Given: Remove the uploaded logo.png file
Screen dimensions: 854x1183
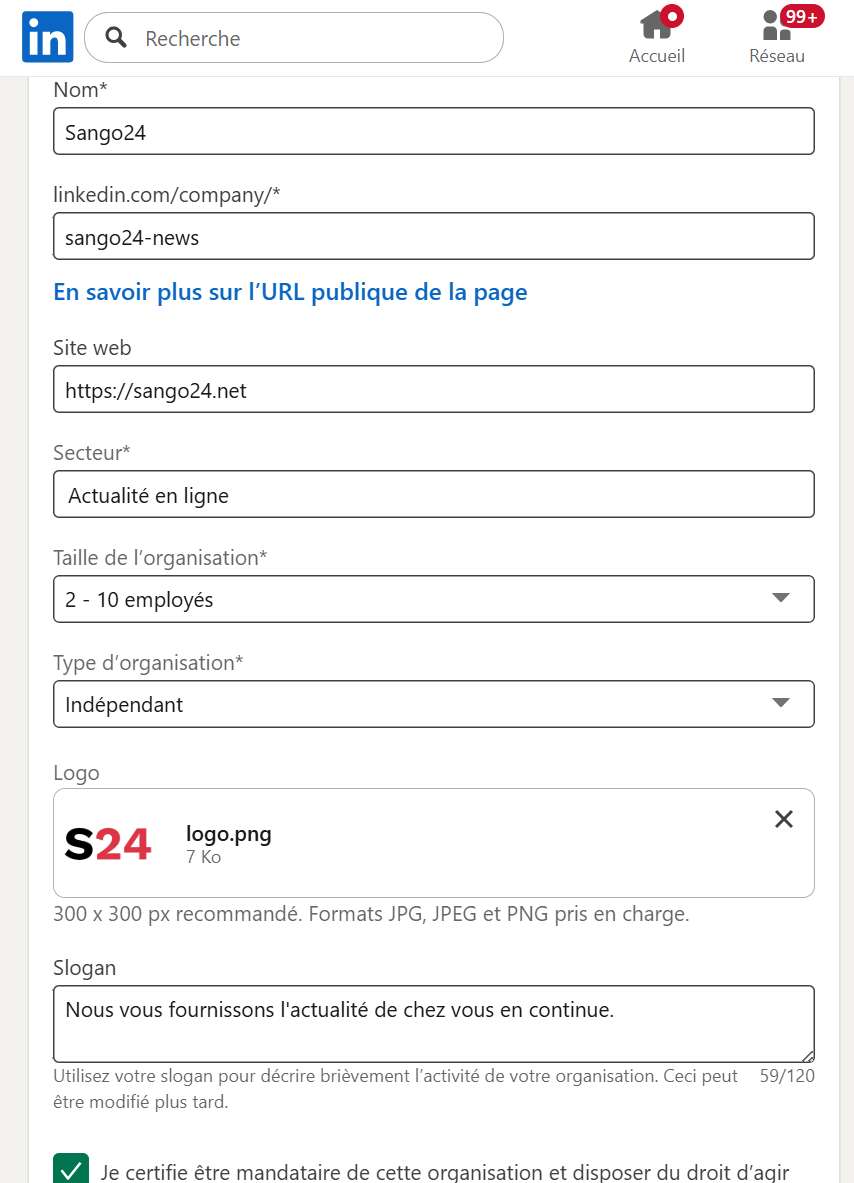Looking at the screenshot, I should (x=783, y=819).
